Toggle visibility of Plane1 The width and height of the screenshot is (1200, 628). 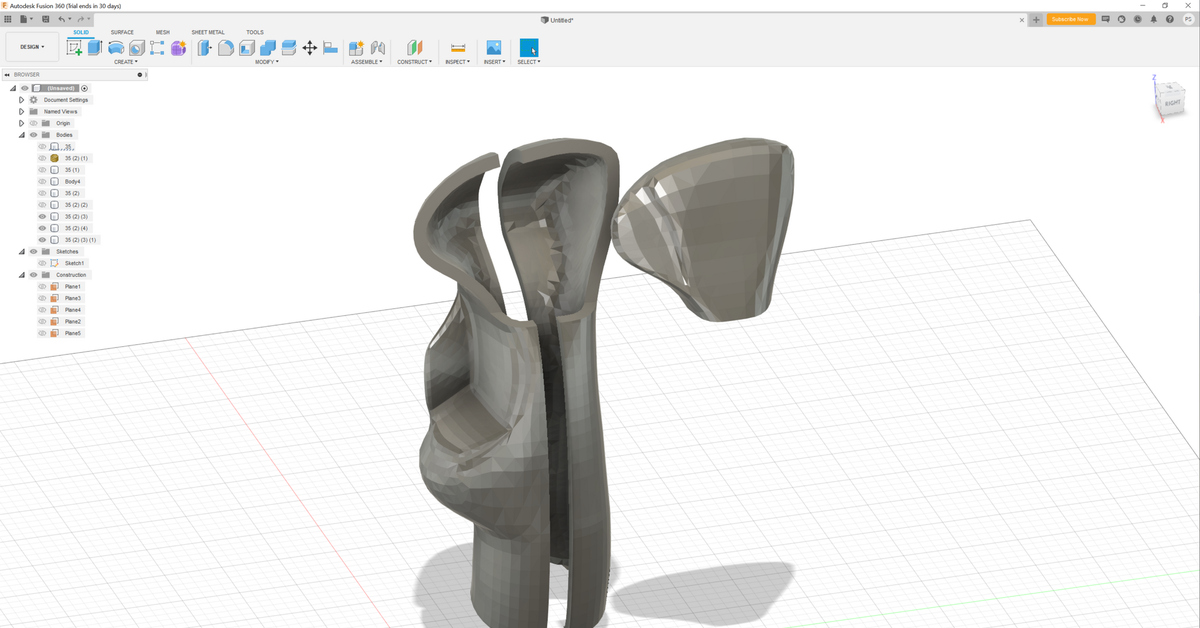pos(42,287)
